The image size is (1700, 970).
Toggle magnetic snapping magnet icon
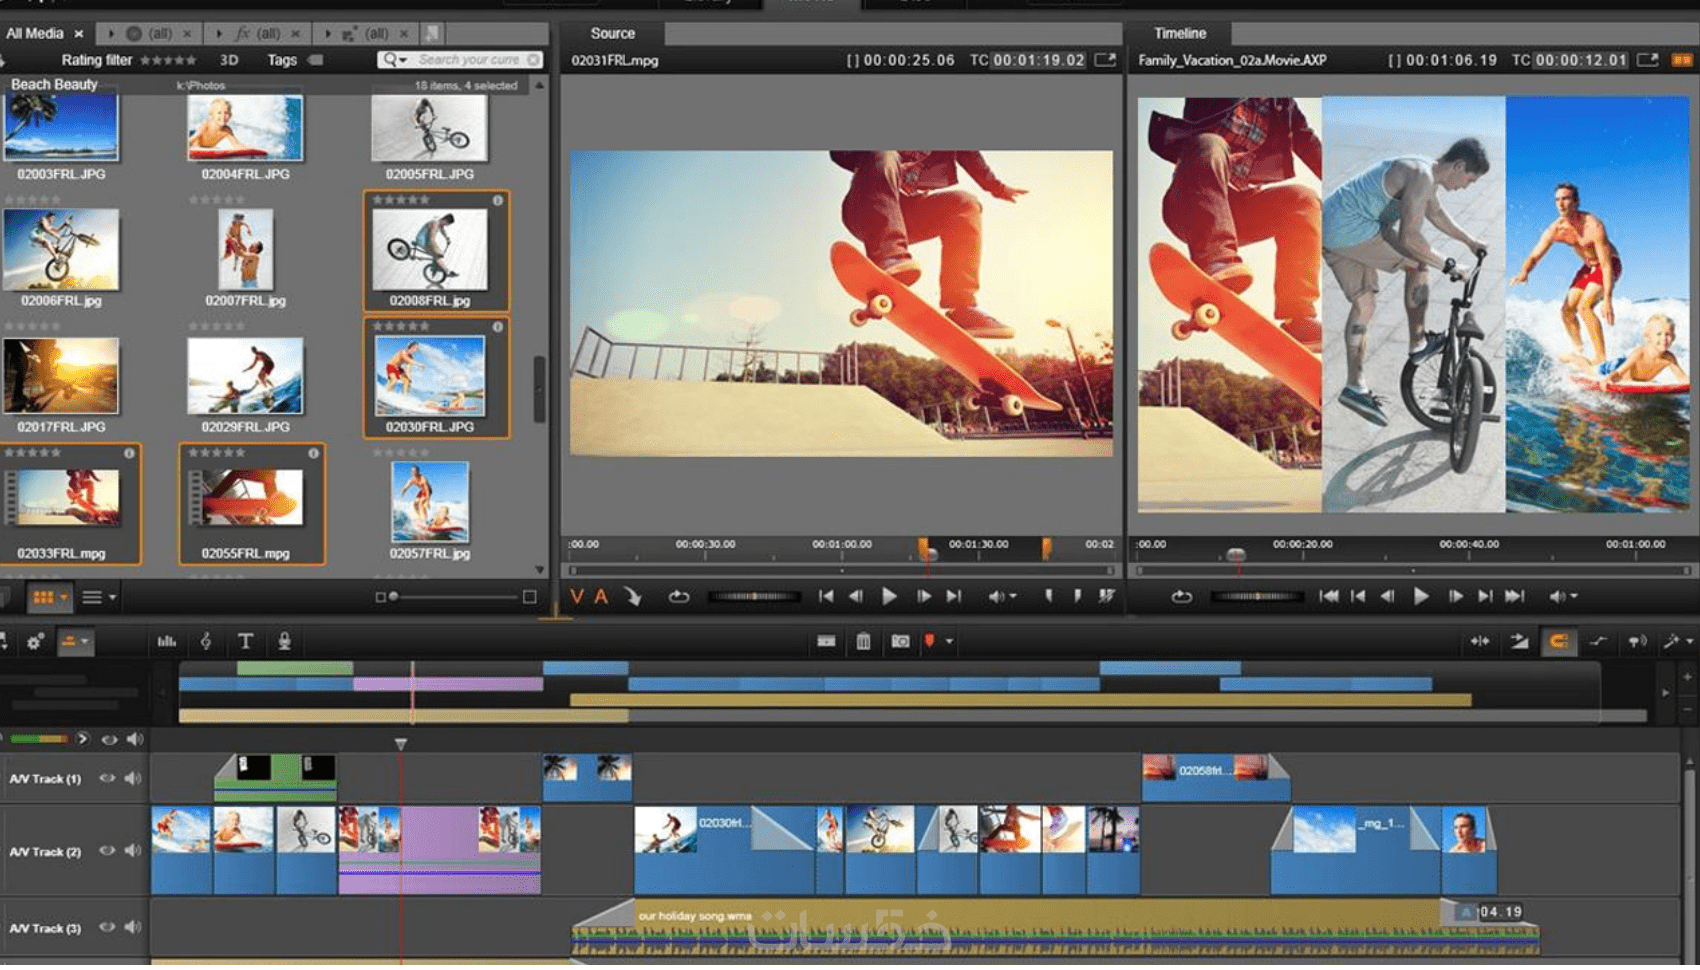click(1558, 642)
